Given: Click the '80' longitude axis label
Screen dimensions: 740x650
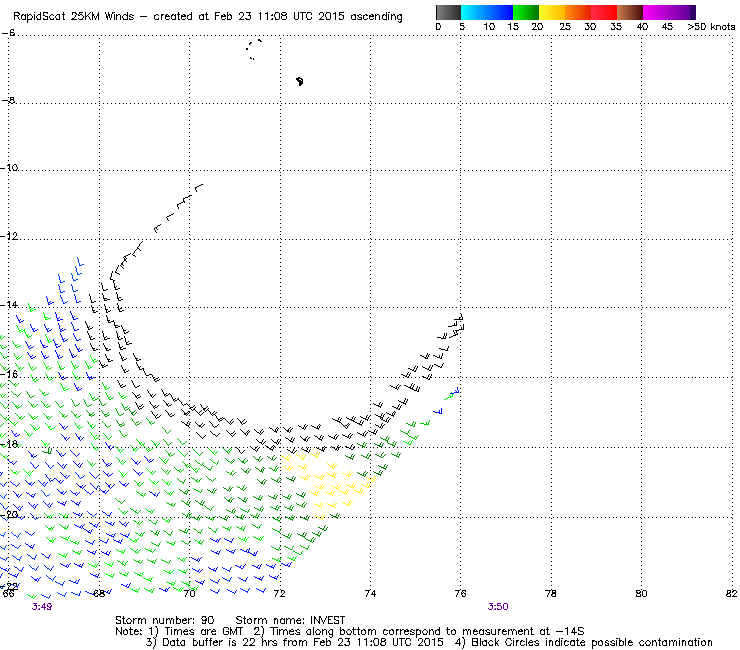Looking at the screenshot, I should [641, 594].
